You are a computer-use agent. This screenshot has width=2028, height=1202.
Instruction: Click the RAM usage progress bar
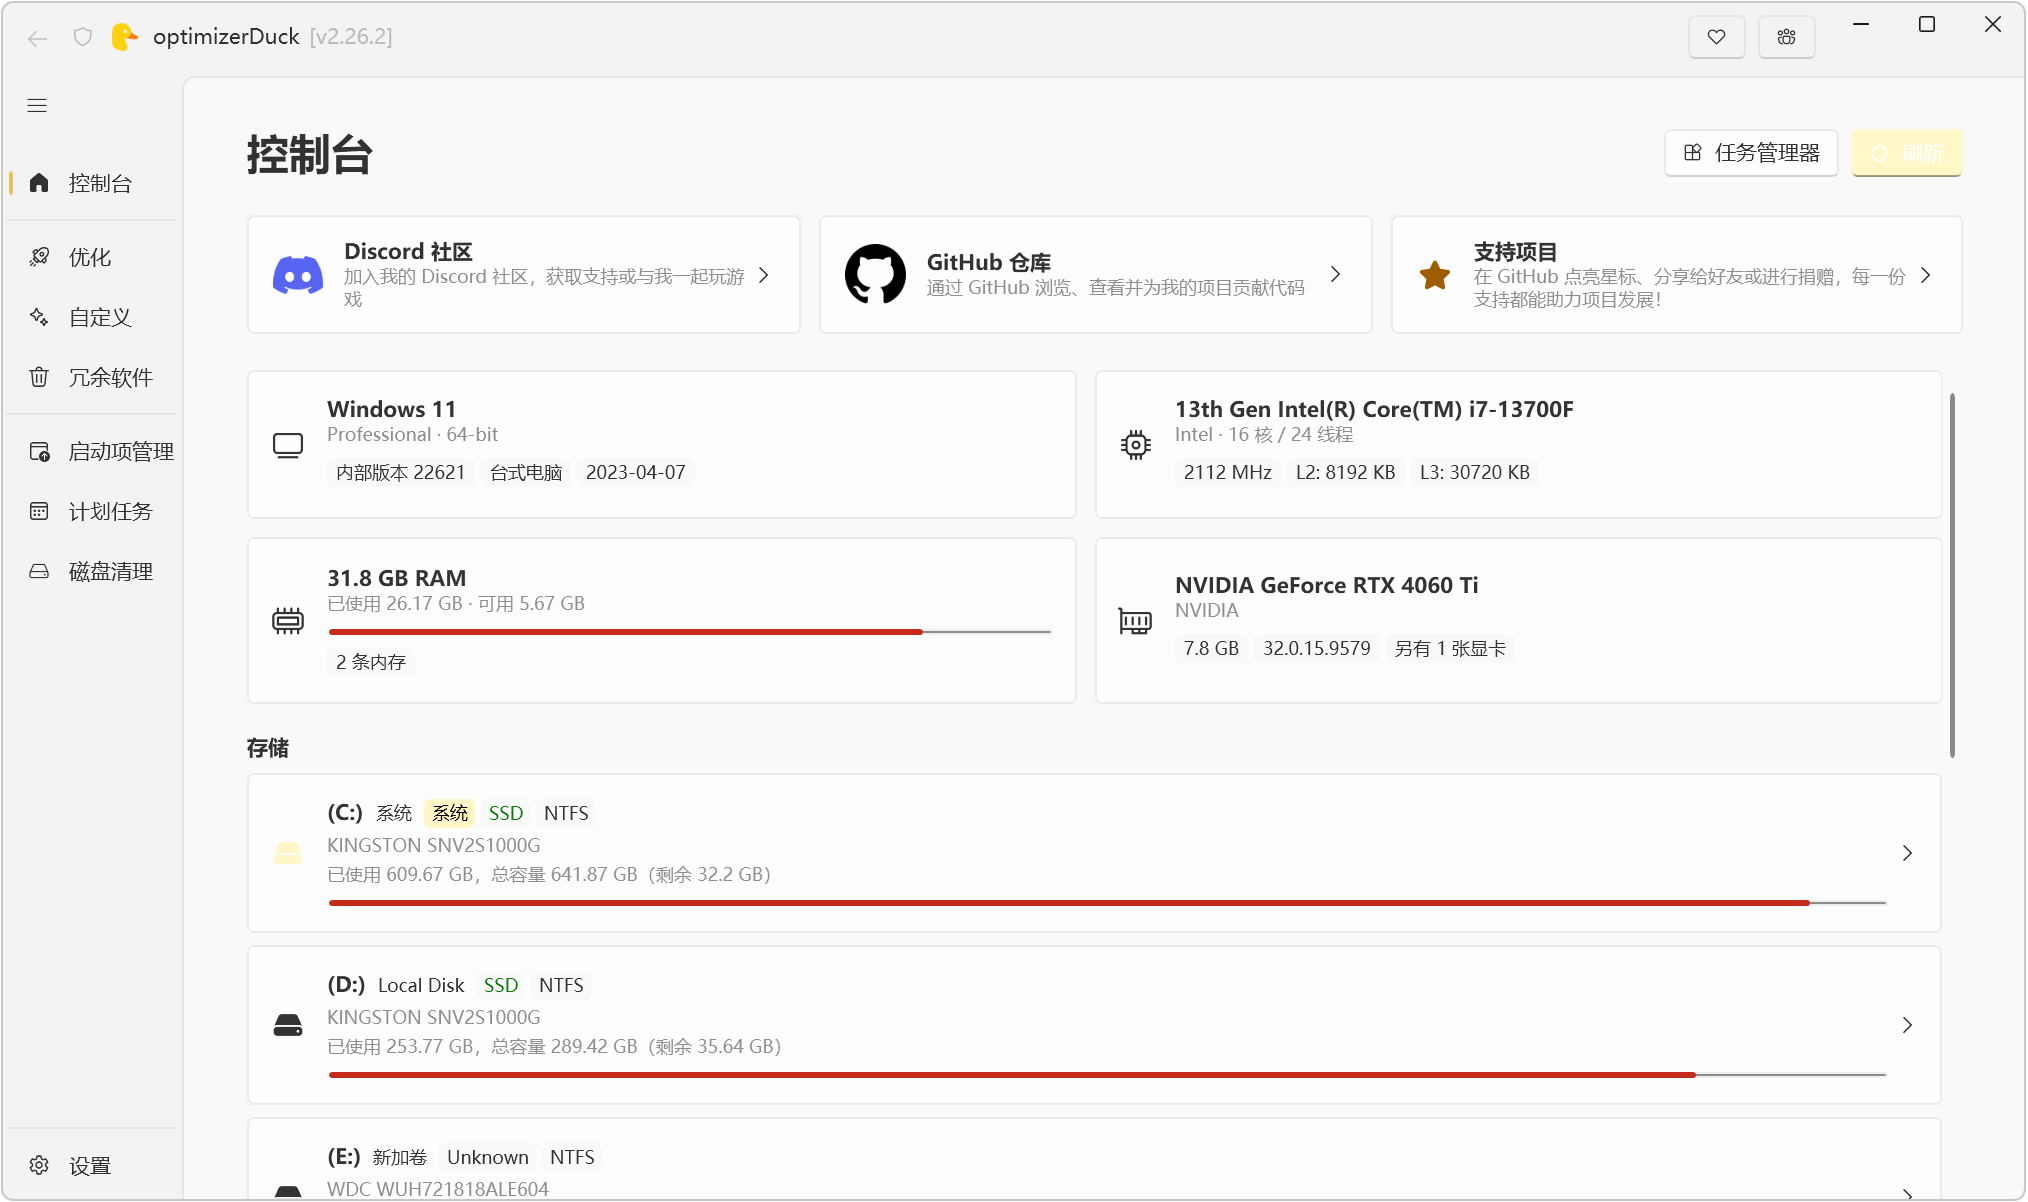[x=690, y=632]
